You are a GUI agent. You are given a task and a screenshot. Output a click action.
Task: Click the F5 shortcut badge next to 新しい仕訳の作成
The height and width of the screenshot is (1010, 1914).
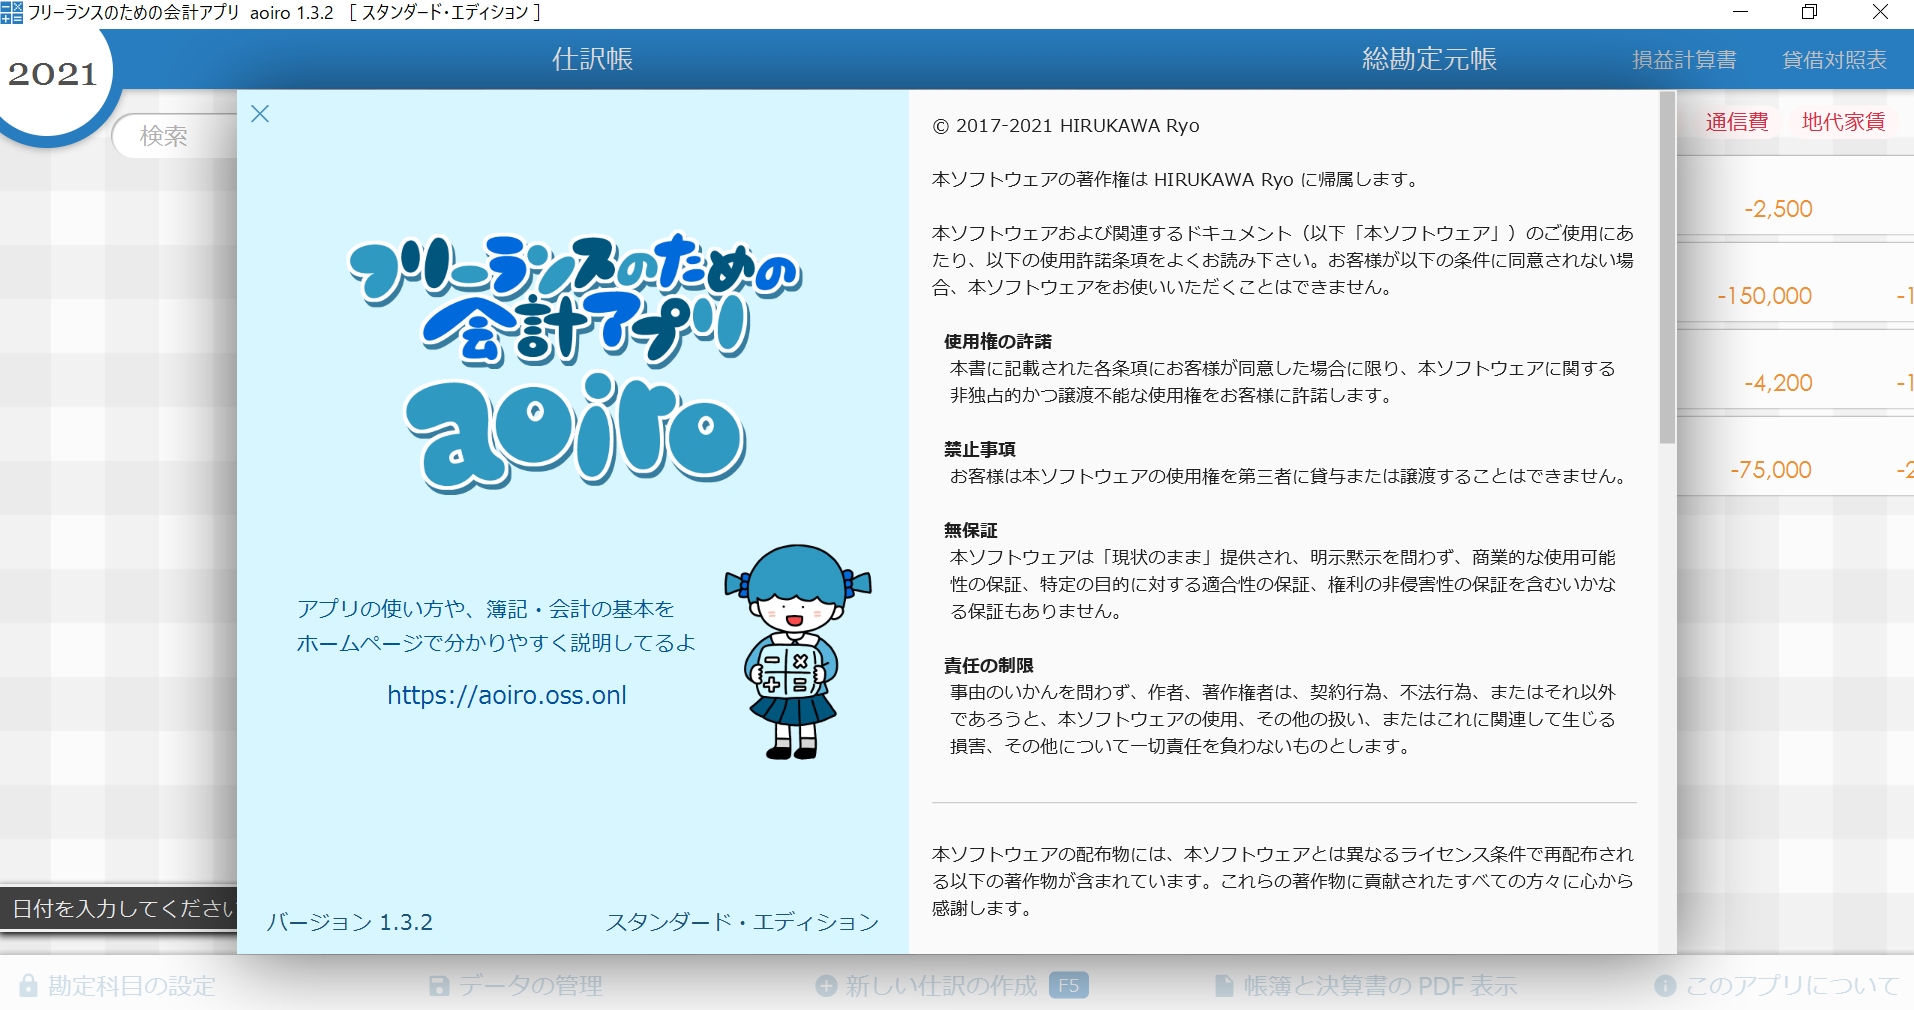click(x=1068, y=985)
